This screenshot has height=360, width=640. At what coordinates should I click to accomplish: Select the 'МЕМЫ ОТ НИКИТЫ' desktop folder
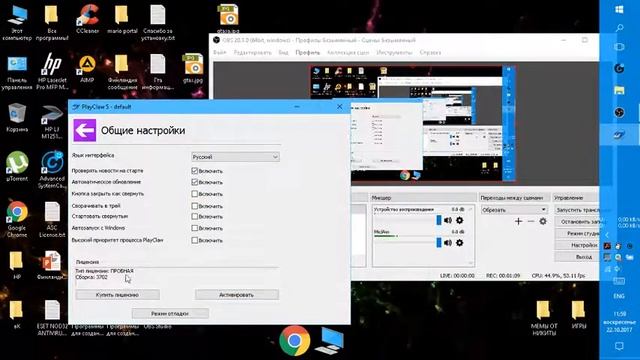point(544,318)
